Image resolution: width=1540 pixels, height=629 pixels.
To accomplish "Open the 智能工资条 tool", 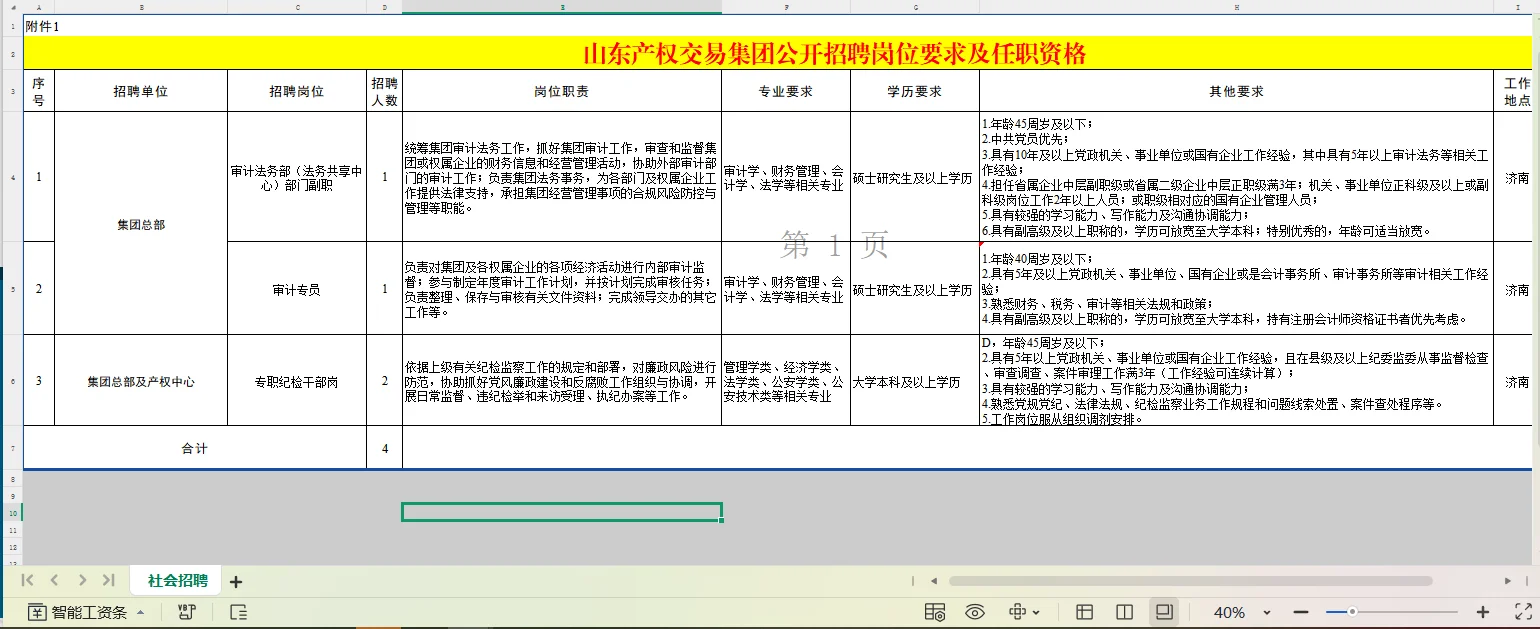I will pyautogui.click(x=78, y=612).
